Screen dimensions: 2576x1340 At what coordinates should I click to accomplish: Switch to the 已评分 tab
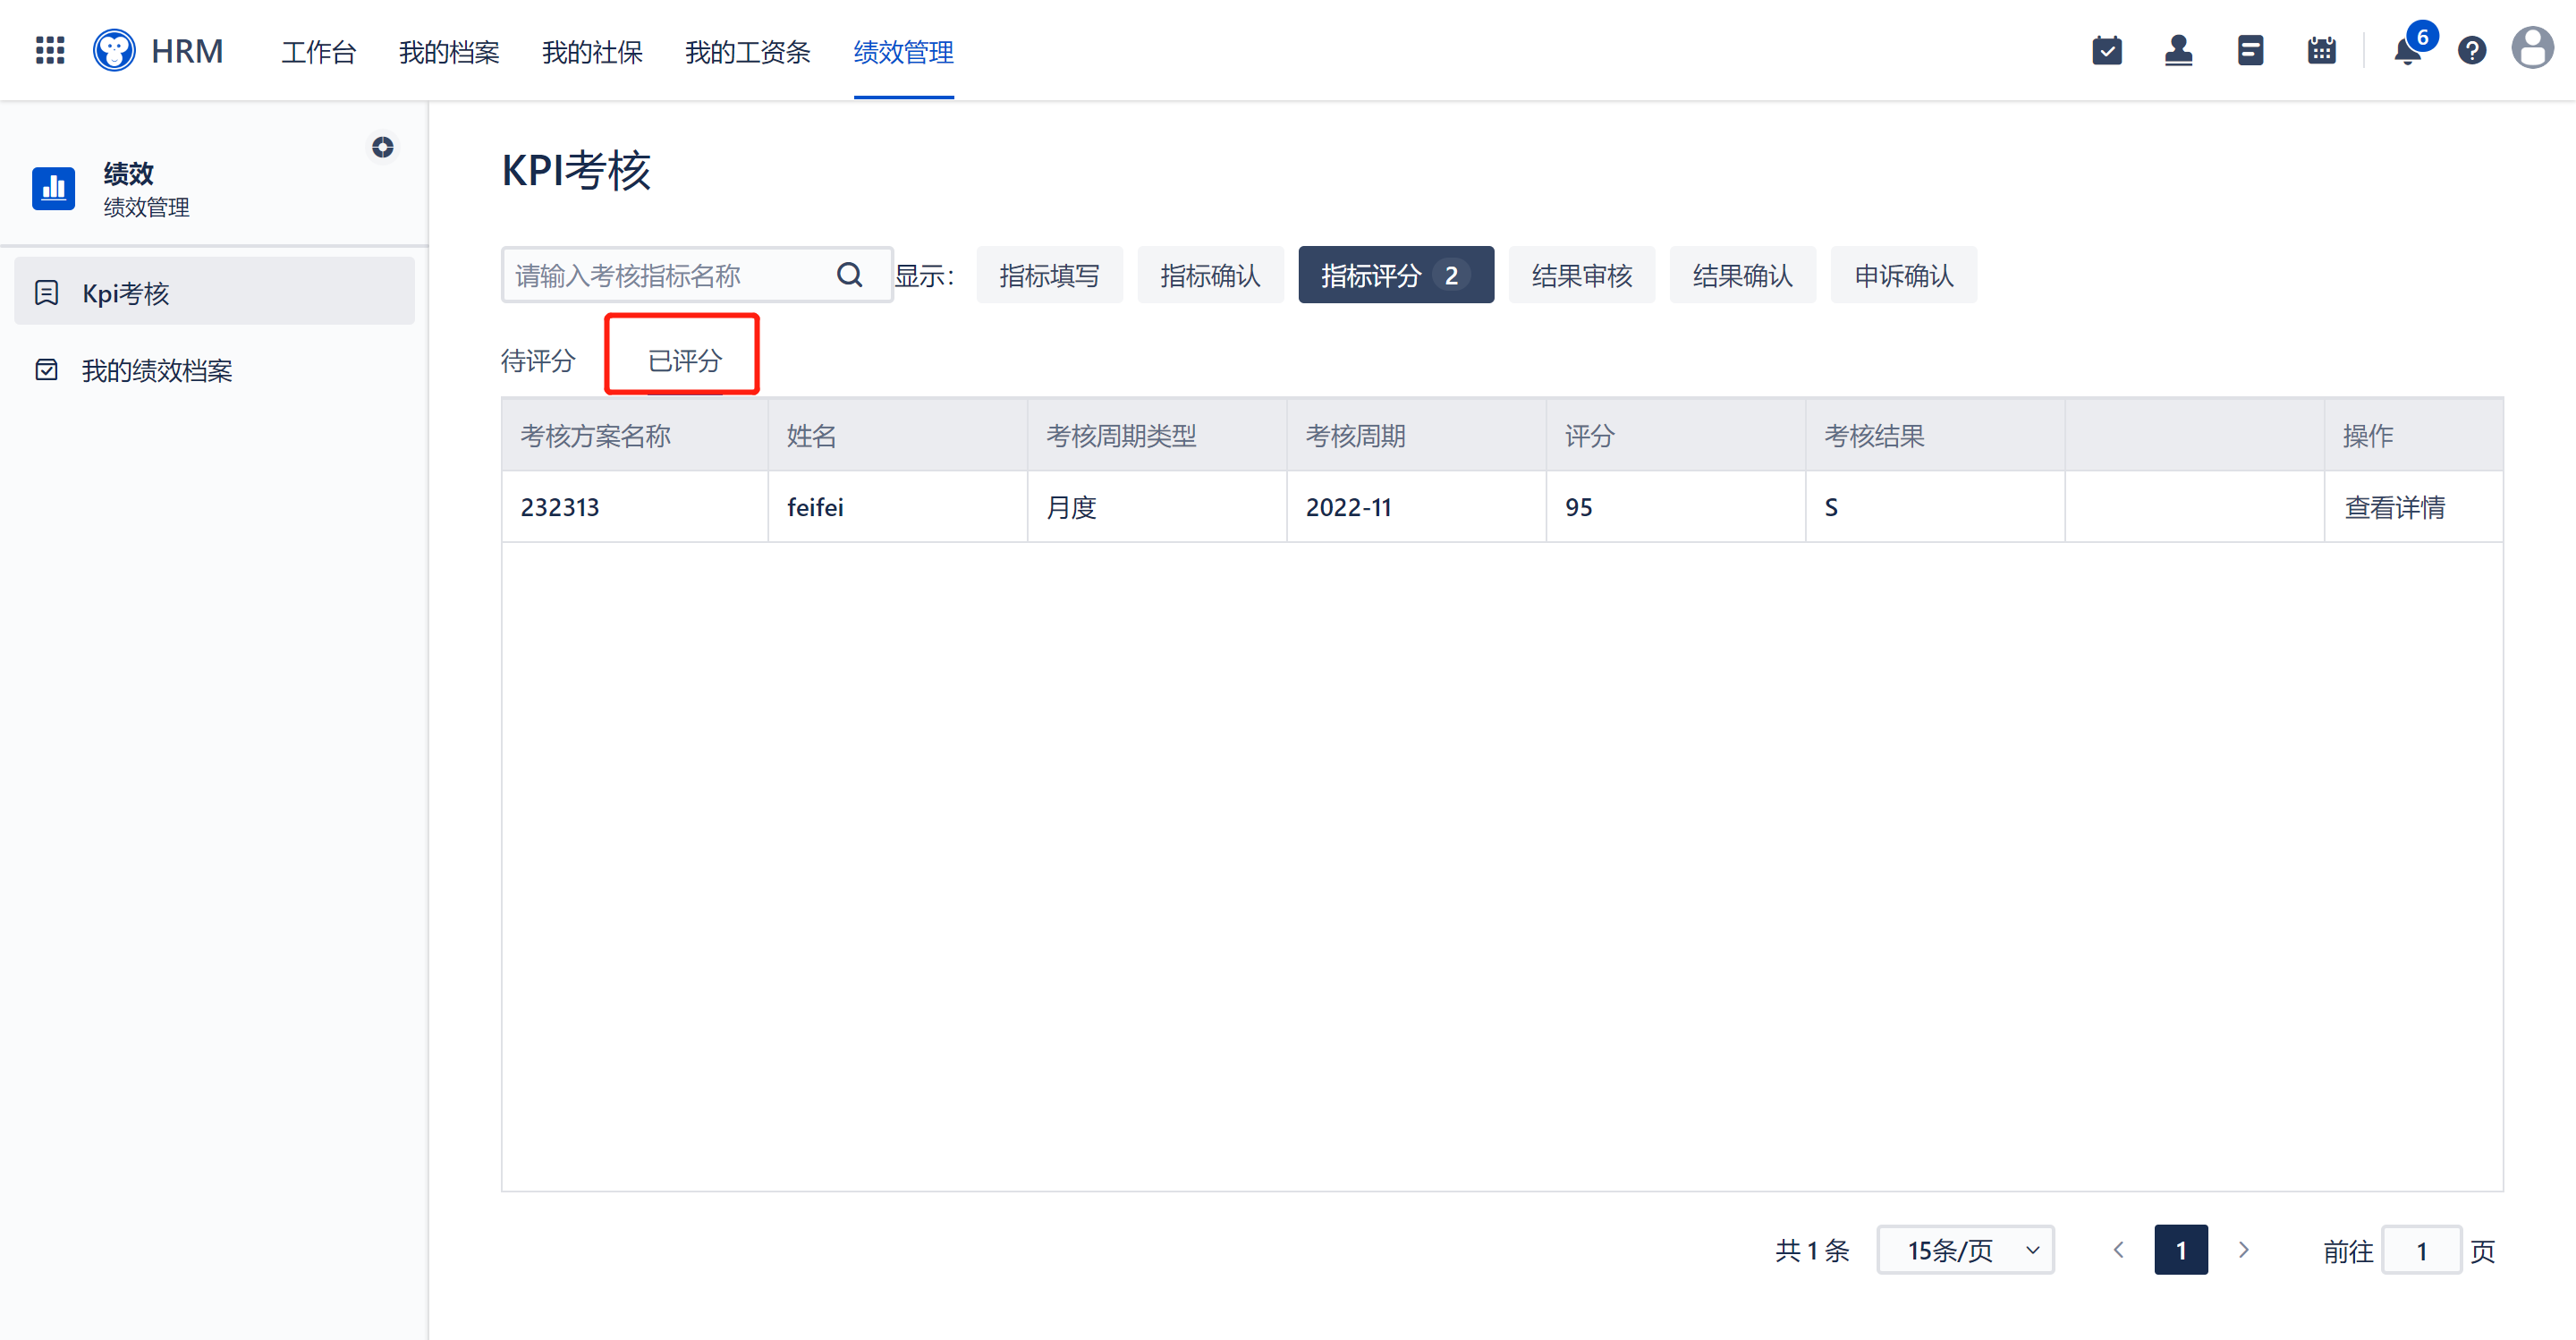tap(684, 360)
